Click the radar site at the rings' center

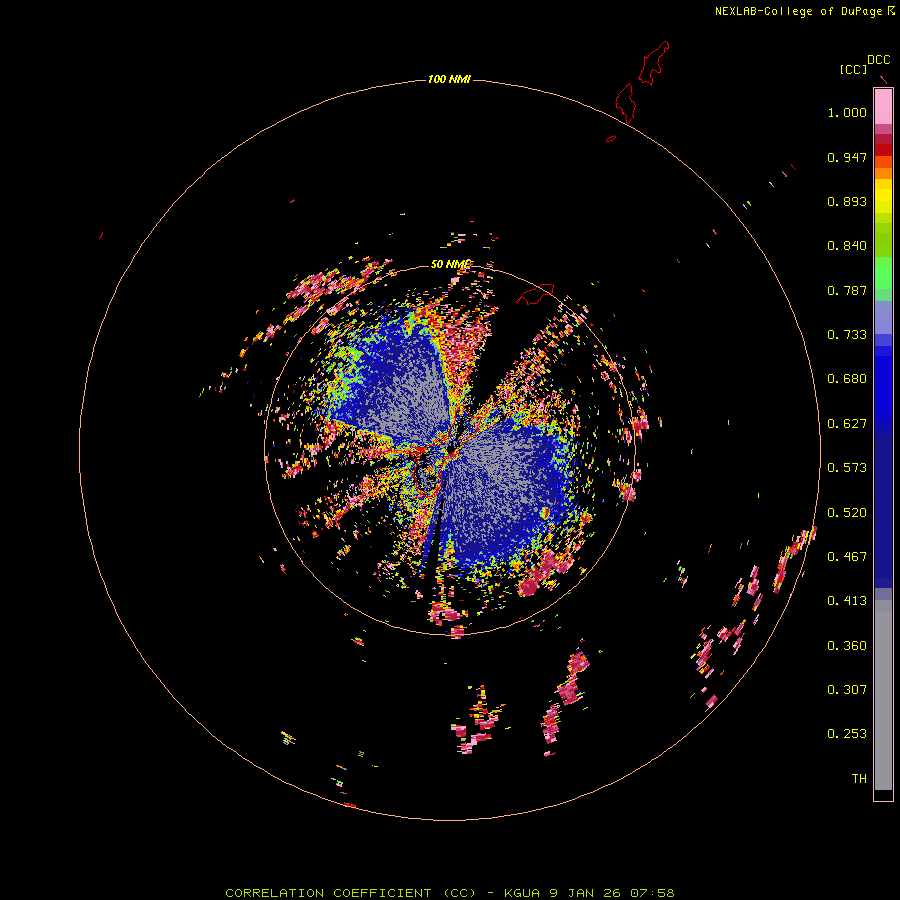pyautogui.click(x=450, y=451)
